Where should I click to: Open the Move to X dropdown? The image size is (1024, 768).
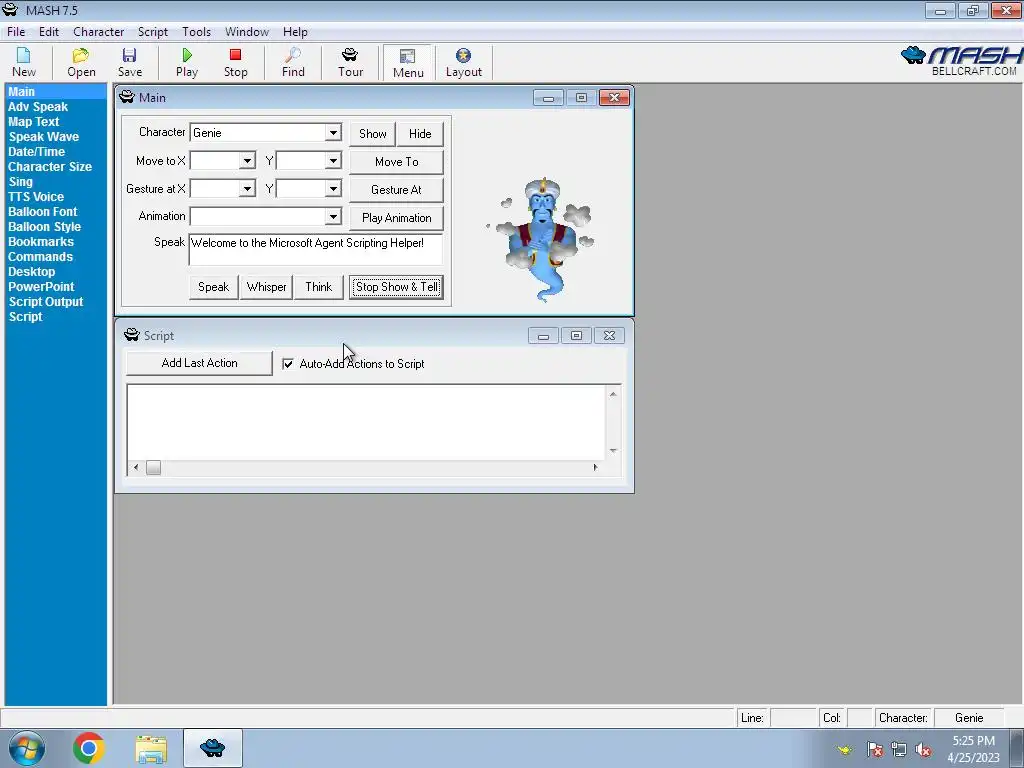pyautogui.click(x=247, y=161)
